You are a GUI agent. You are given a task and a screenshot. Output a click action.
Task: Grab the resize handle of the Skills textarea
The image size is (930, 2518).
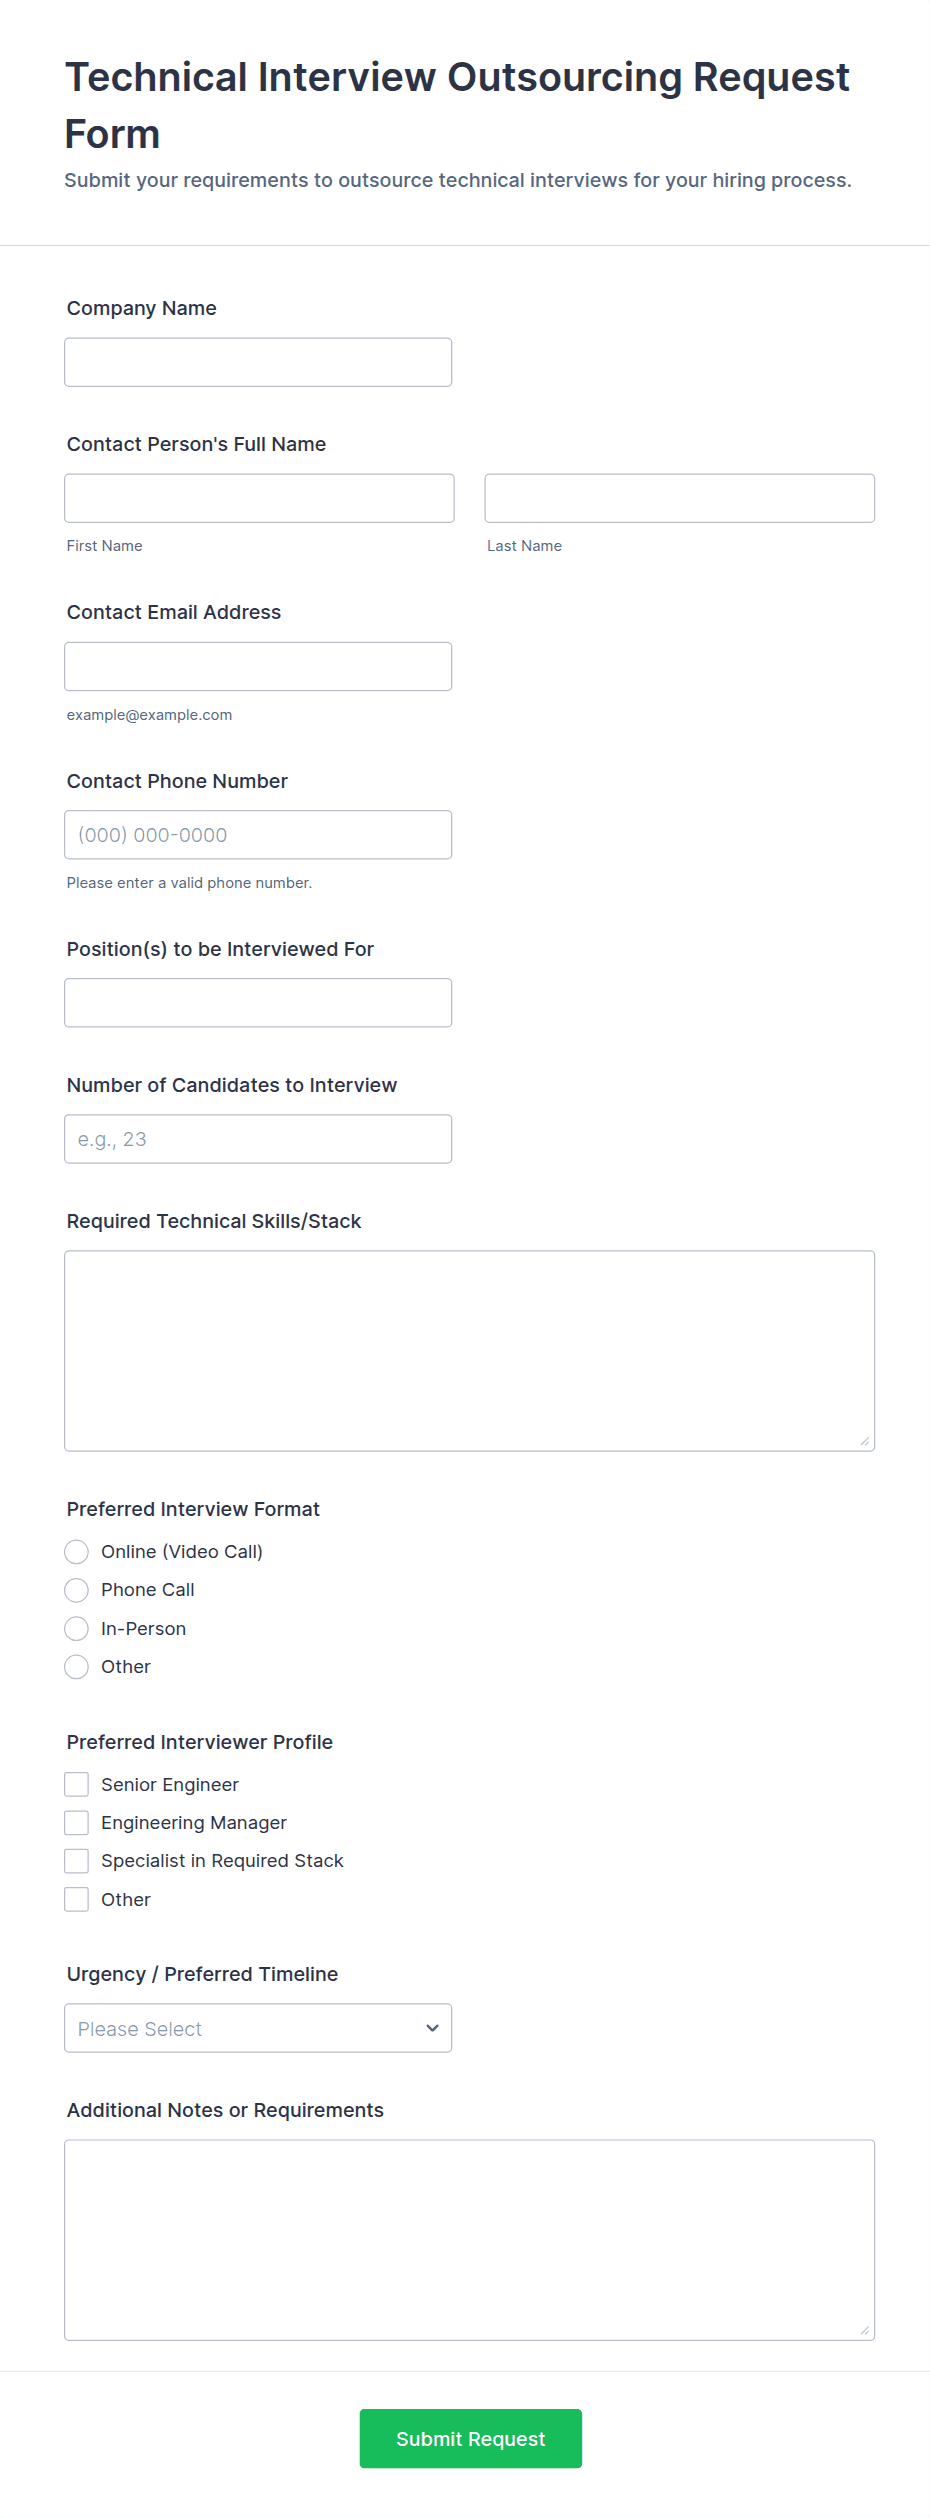[x=865, y=1441]
